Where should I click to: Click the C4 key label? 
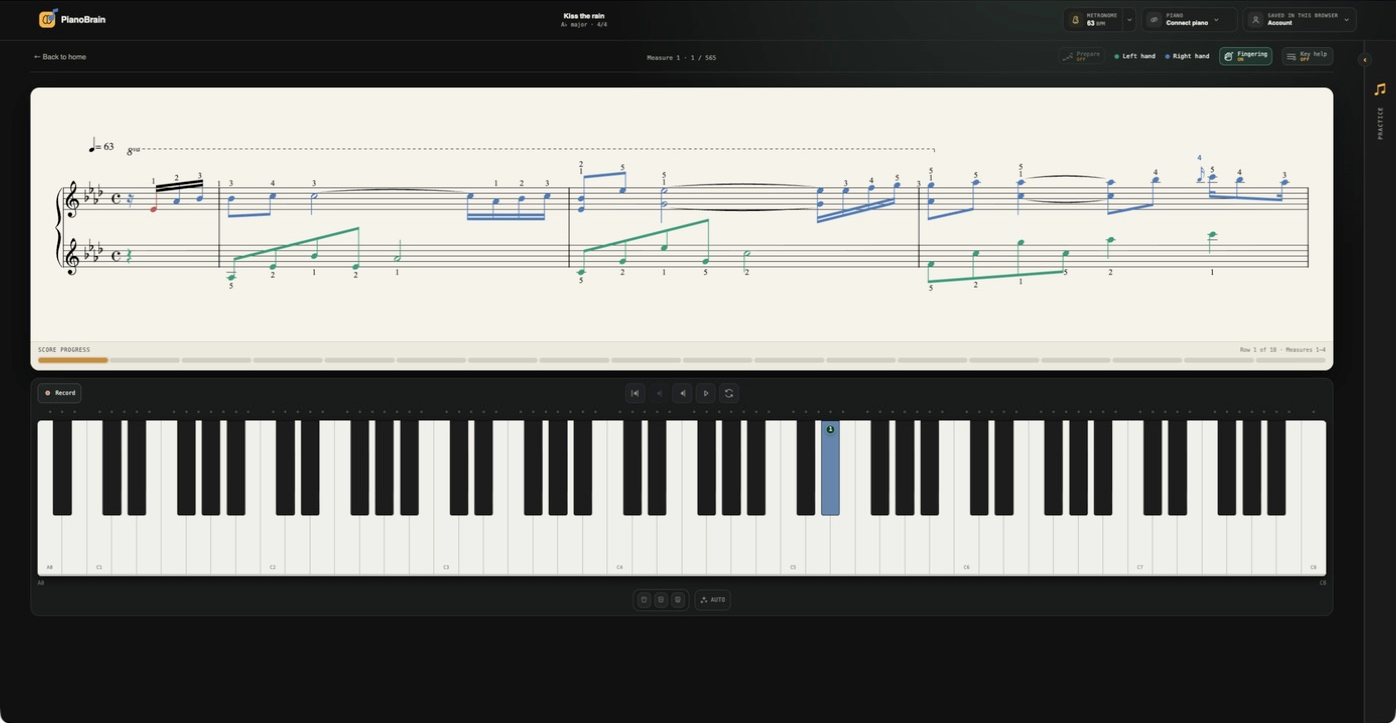pos(619,567)
